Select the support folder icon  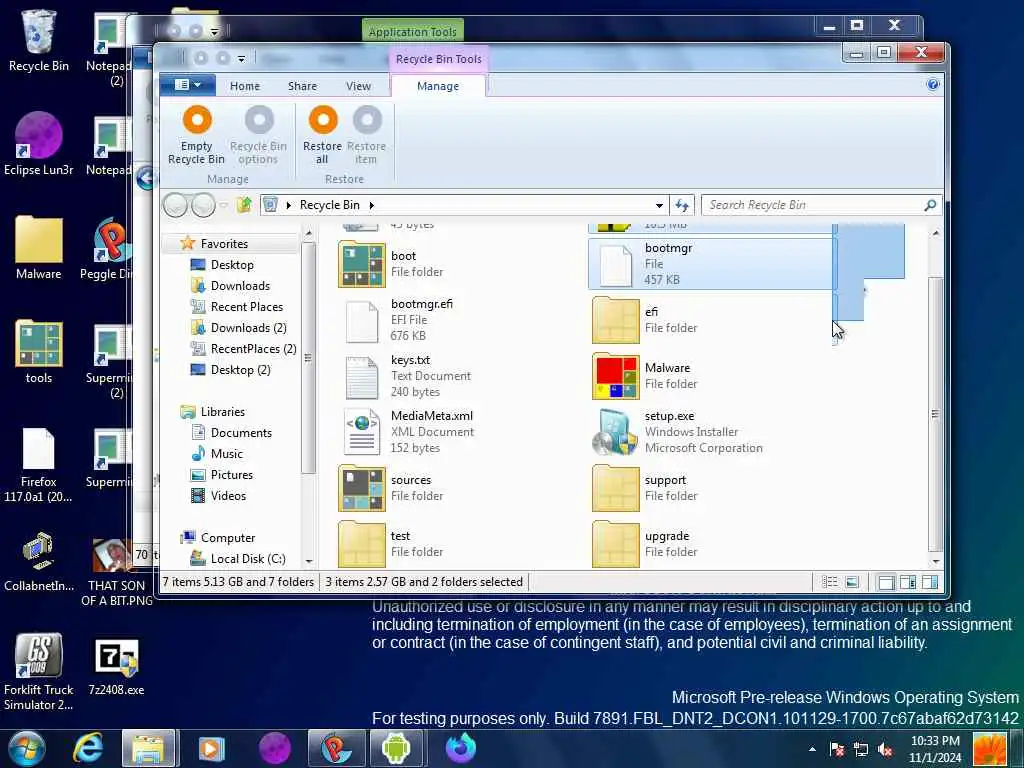point(615,488)
